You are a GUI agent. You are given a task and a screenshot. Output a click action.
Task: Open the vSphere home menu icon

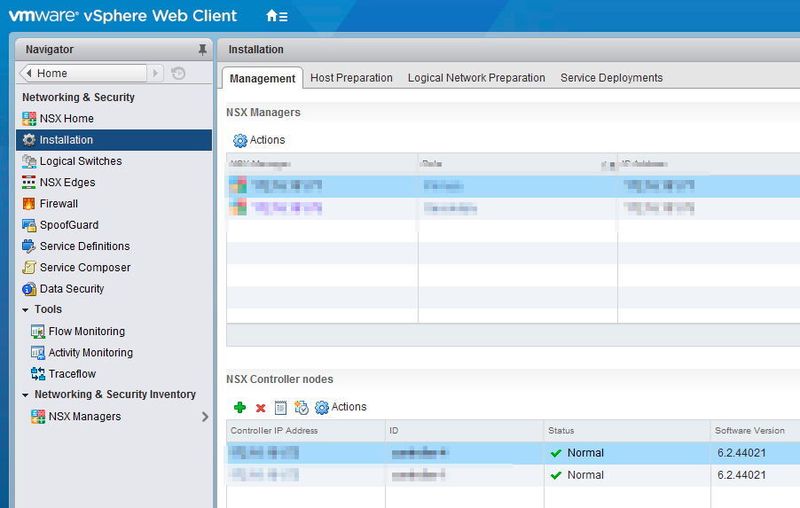point(277,16)
